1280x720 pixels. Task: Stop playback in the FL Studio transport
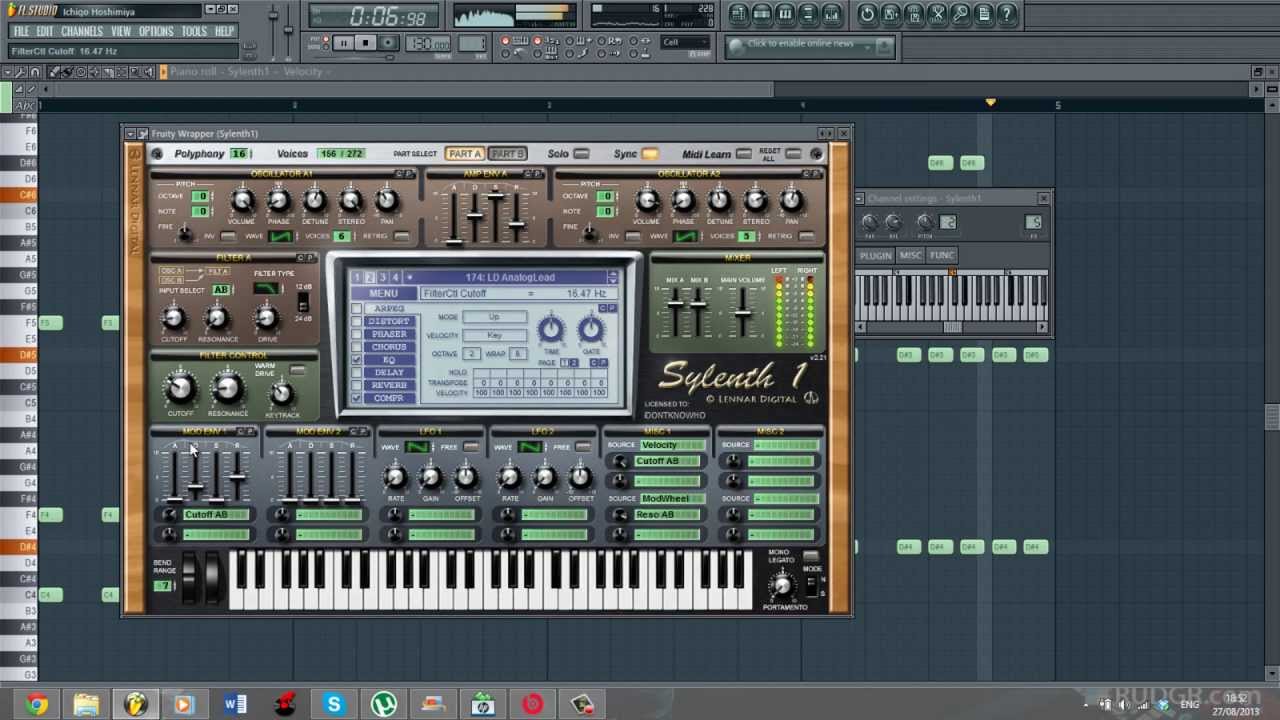click(366, 43)
